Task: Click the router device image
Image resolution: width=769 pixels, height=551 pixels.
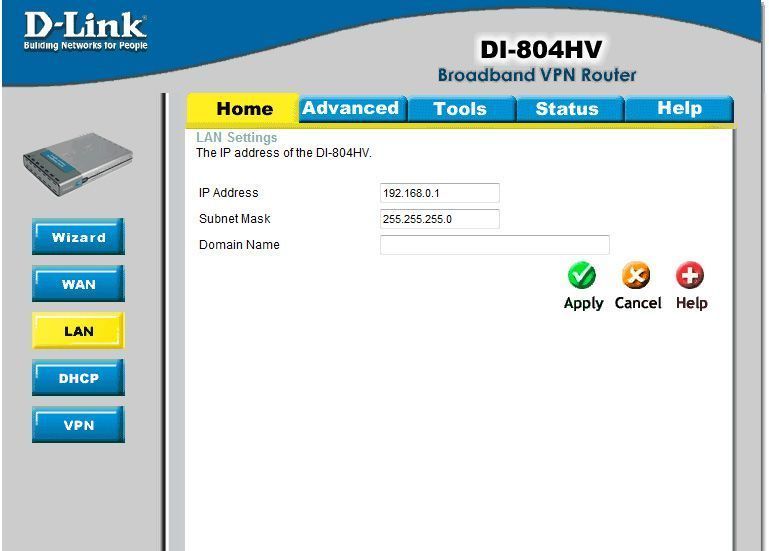Action: (x=78, y=164)
